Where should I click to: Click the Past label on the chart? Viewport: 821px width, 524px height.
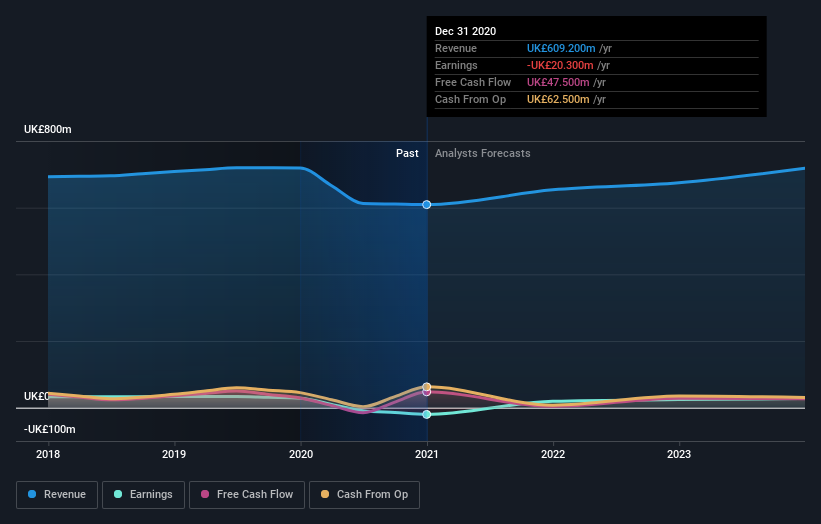pos(407,153)
